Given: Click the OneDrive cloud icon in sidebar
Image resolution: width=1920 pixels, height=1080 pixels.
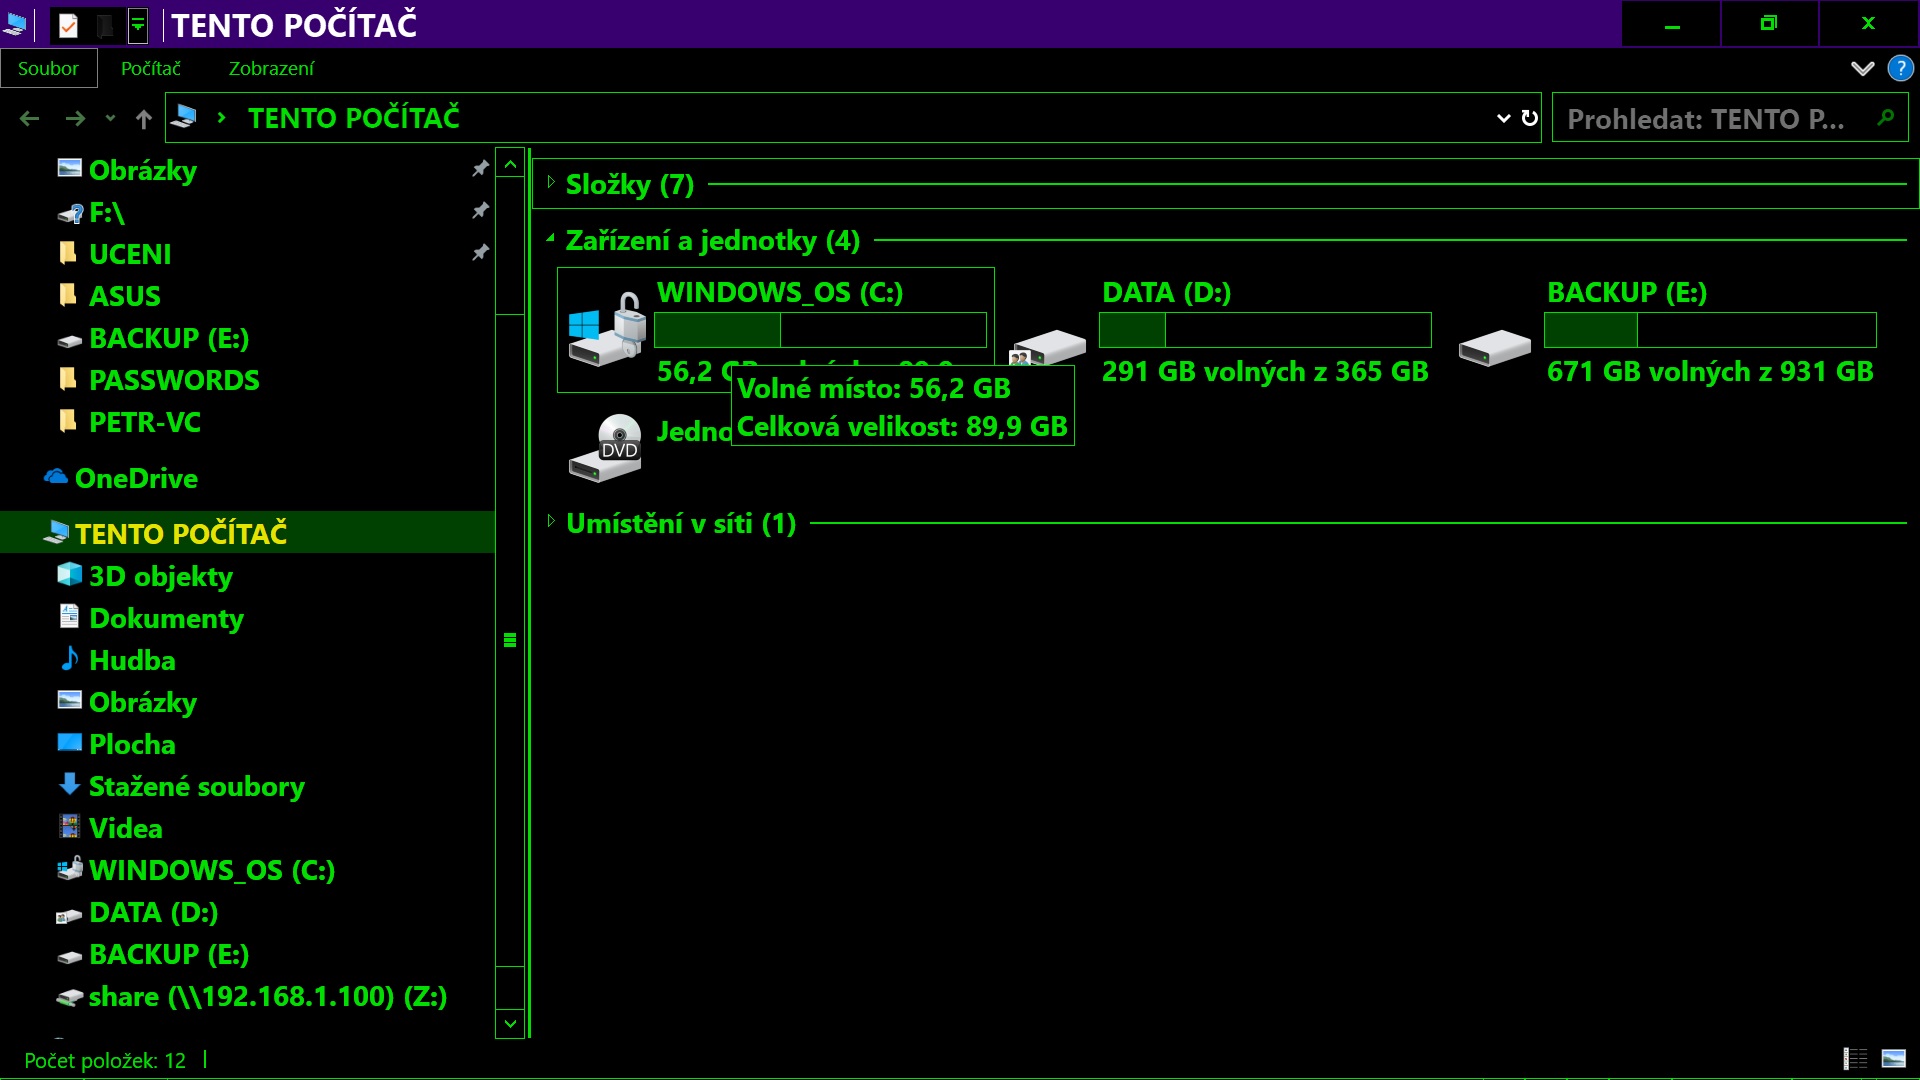Looking at the screenshot, I should (56, 477).
